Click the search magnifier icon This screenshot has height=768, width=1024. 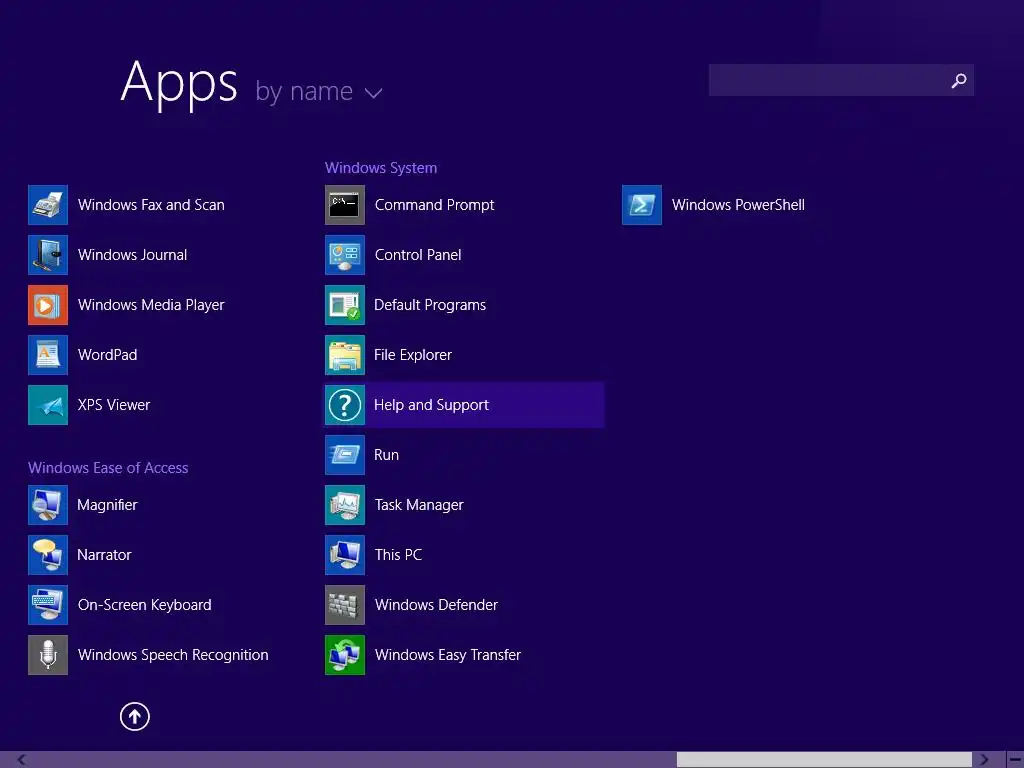[x=959, y=80]
